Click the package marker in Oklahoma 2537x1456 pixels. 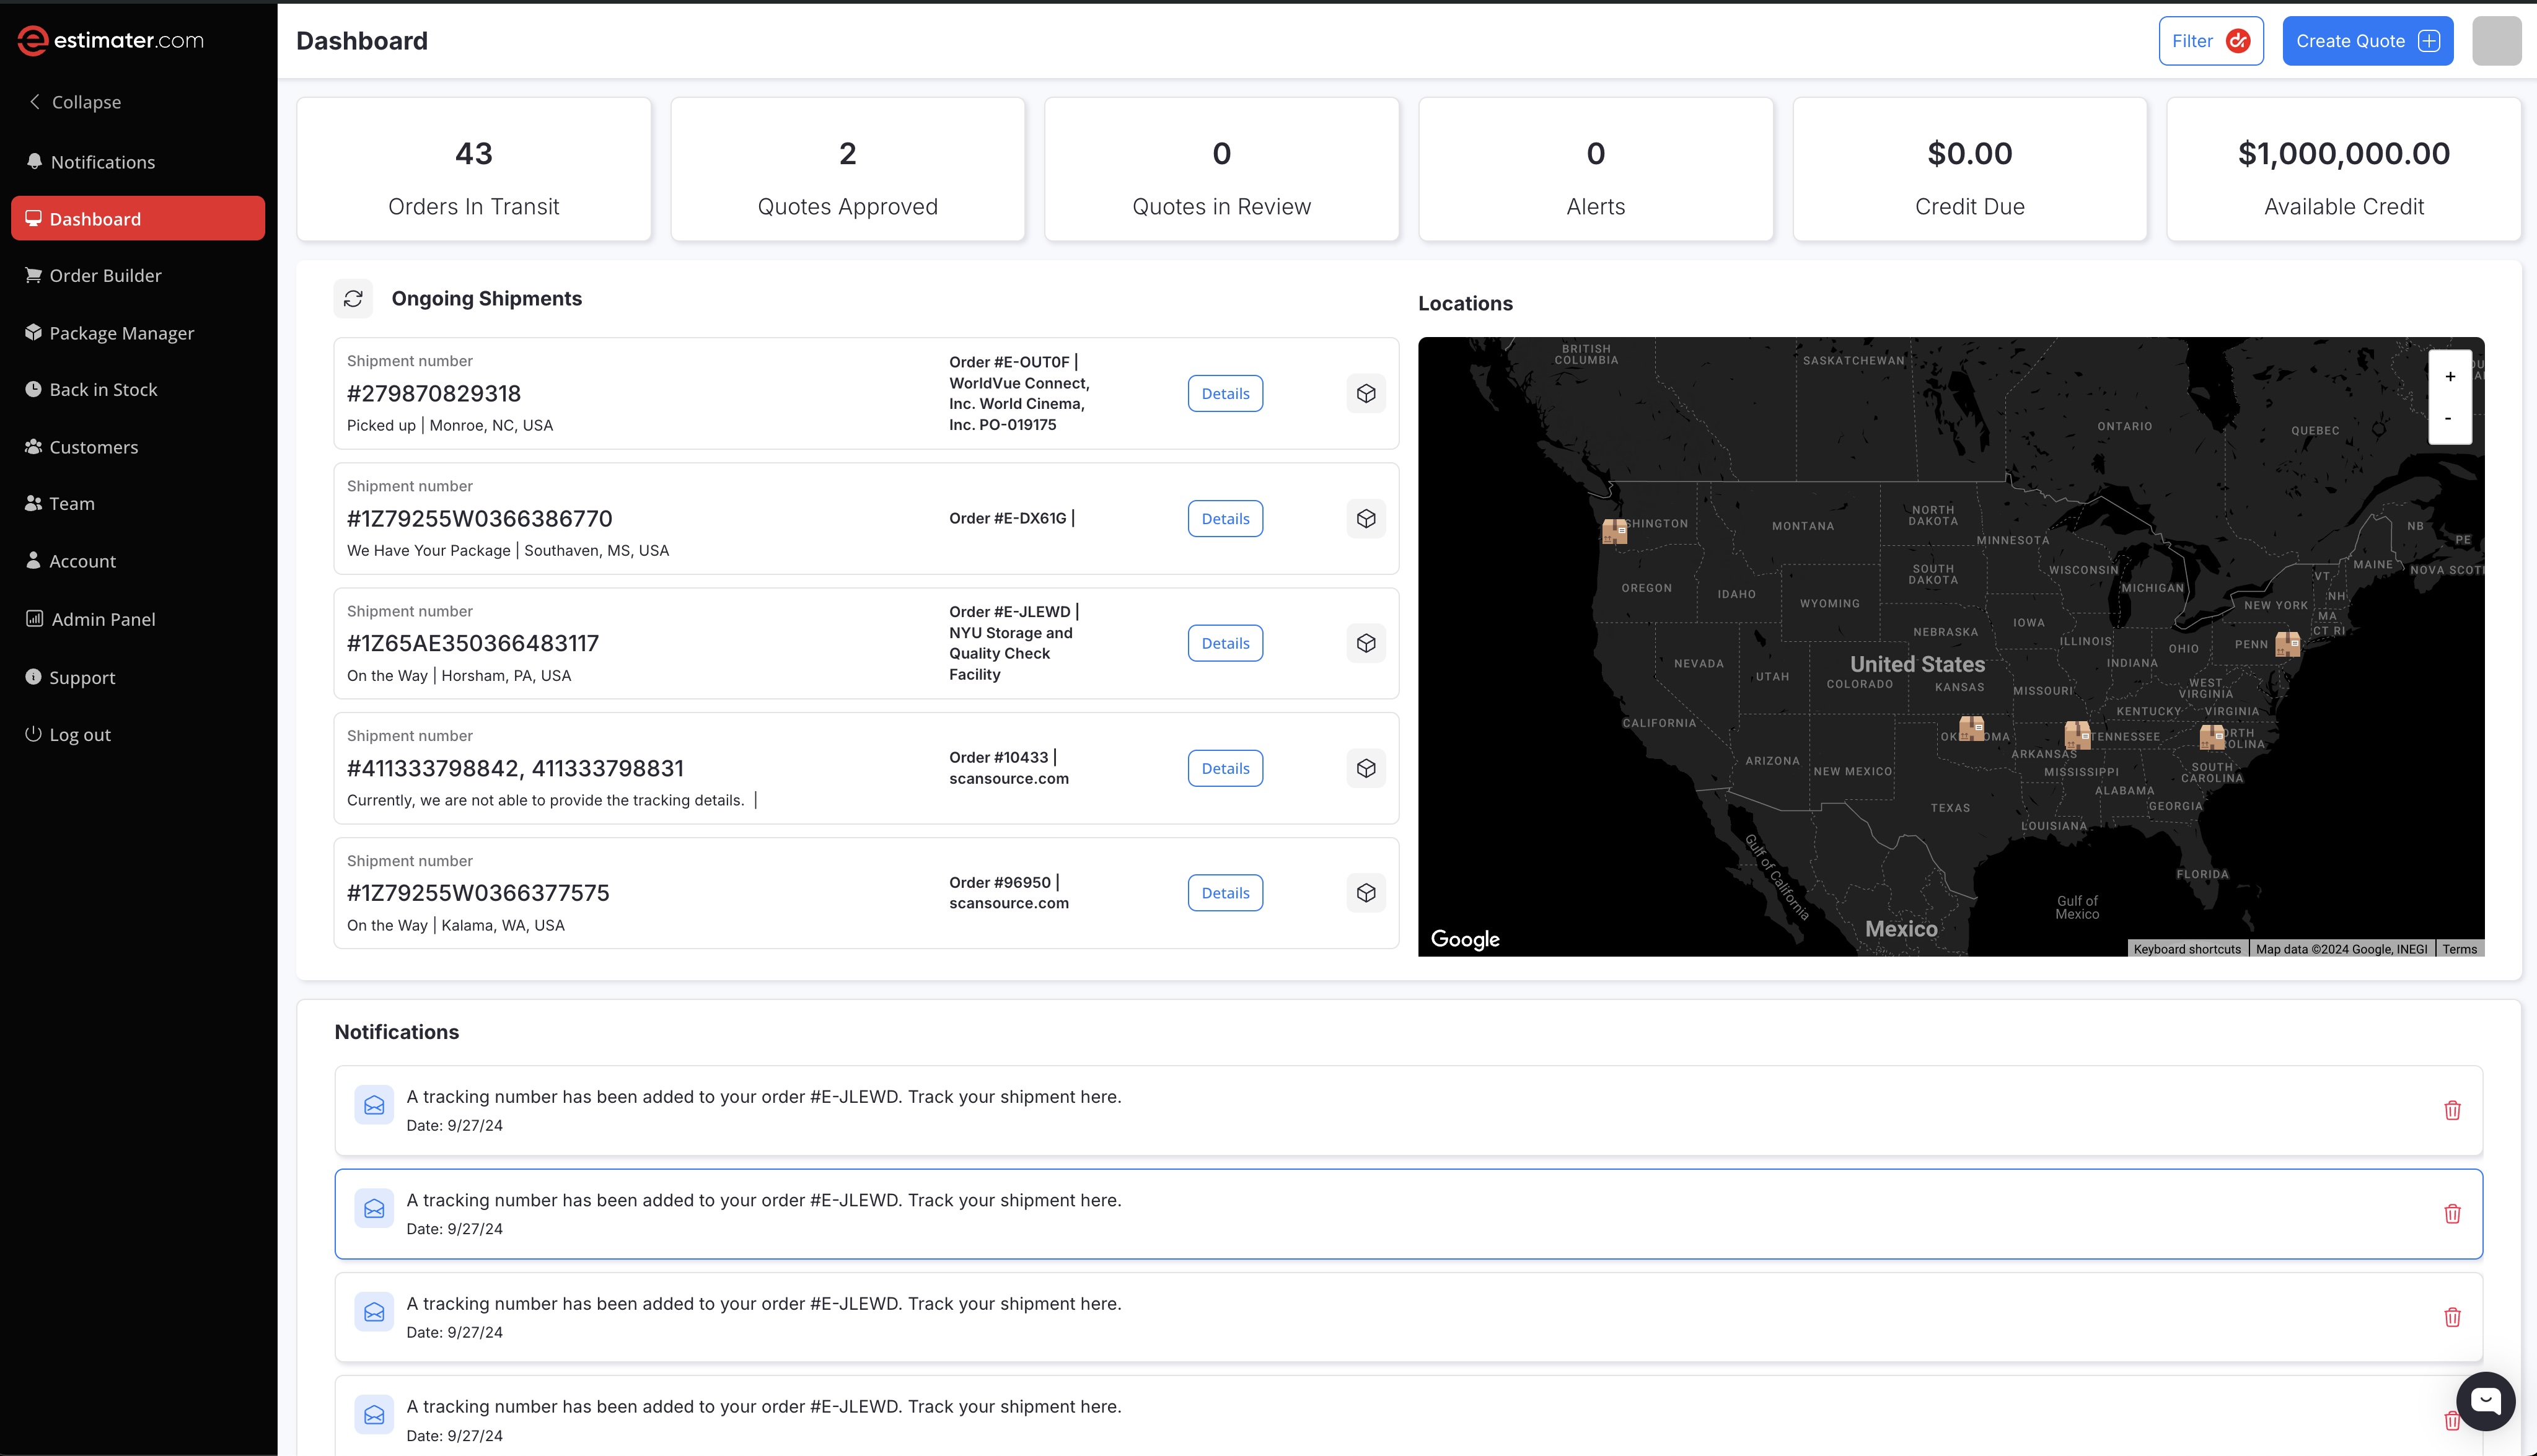(1971, 728)
